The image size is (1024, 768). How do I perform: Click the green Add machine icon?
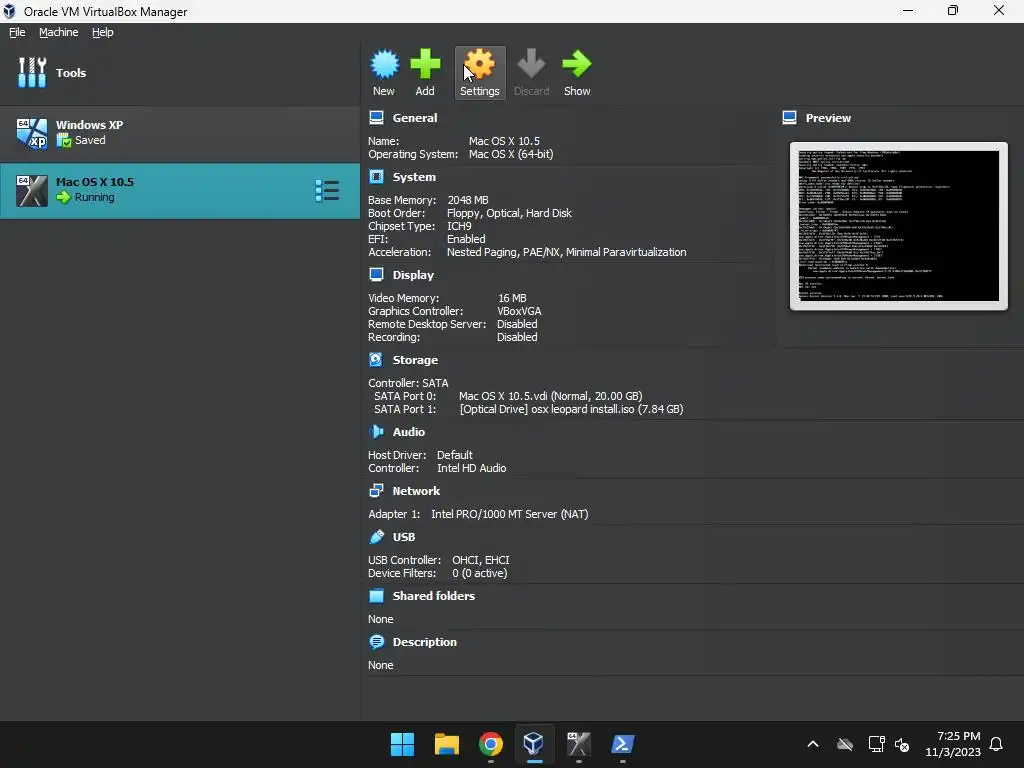[425, 64]
